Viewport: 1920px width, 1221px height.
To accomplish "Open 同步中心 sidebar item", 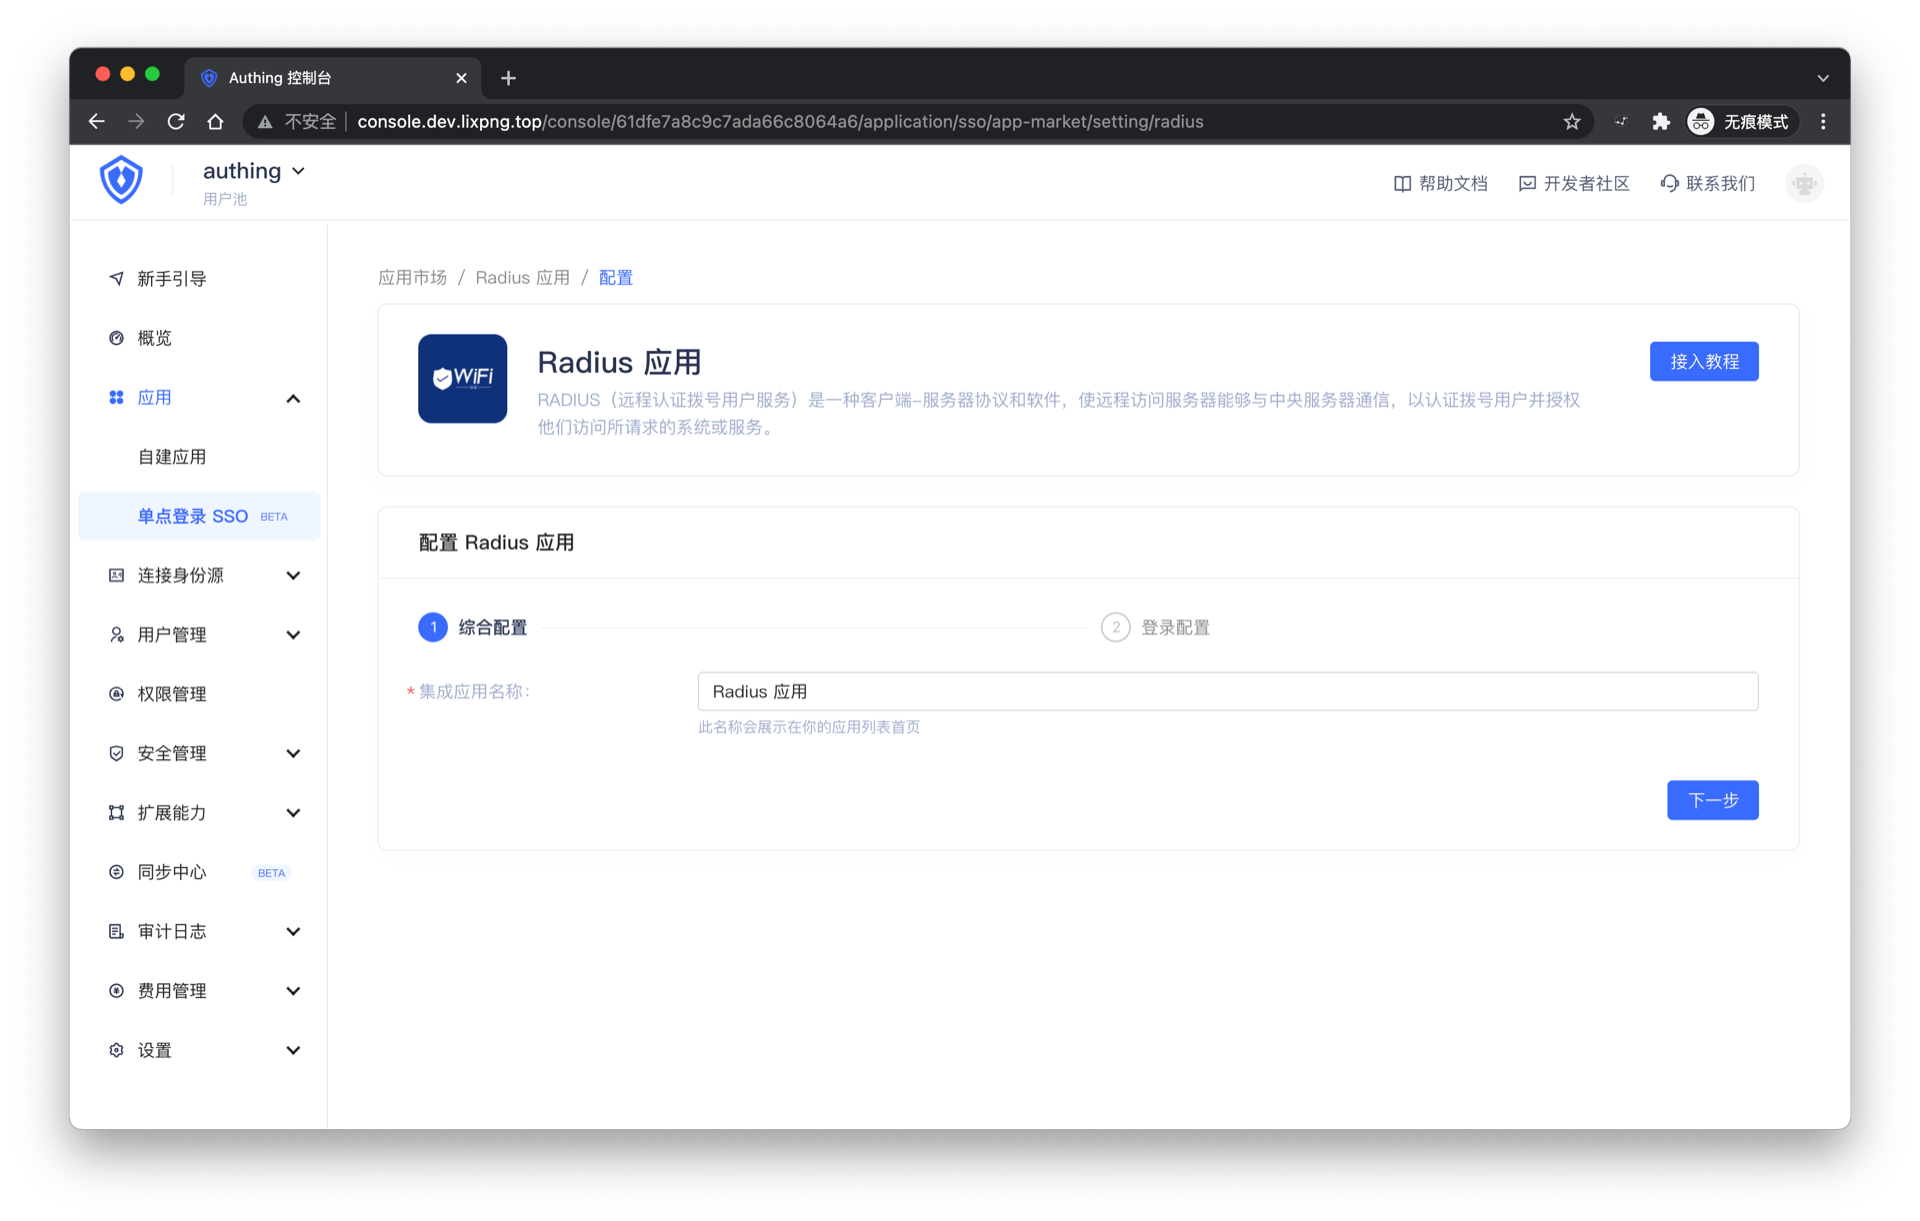I will [172, 872].
